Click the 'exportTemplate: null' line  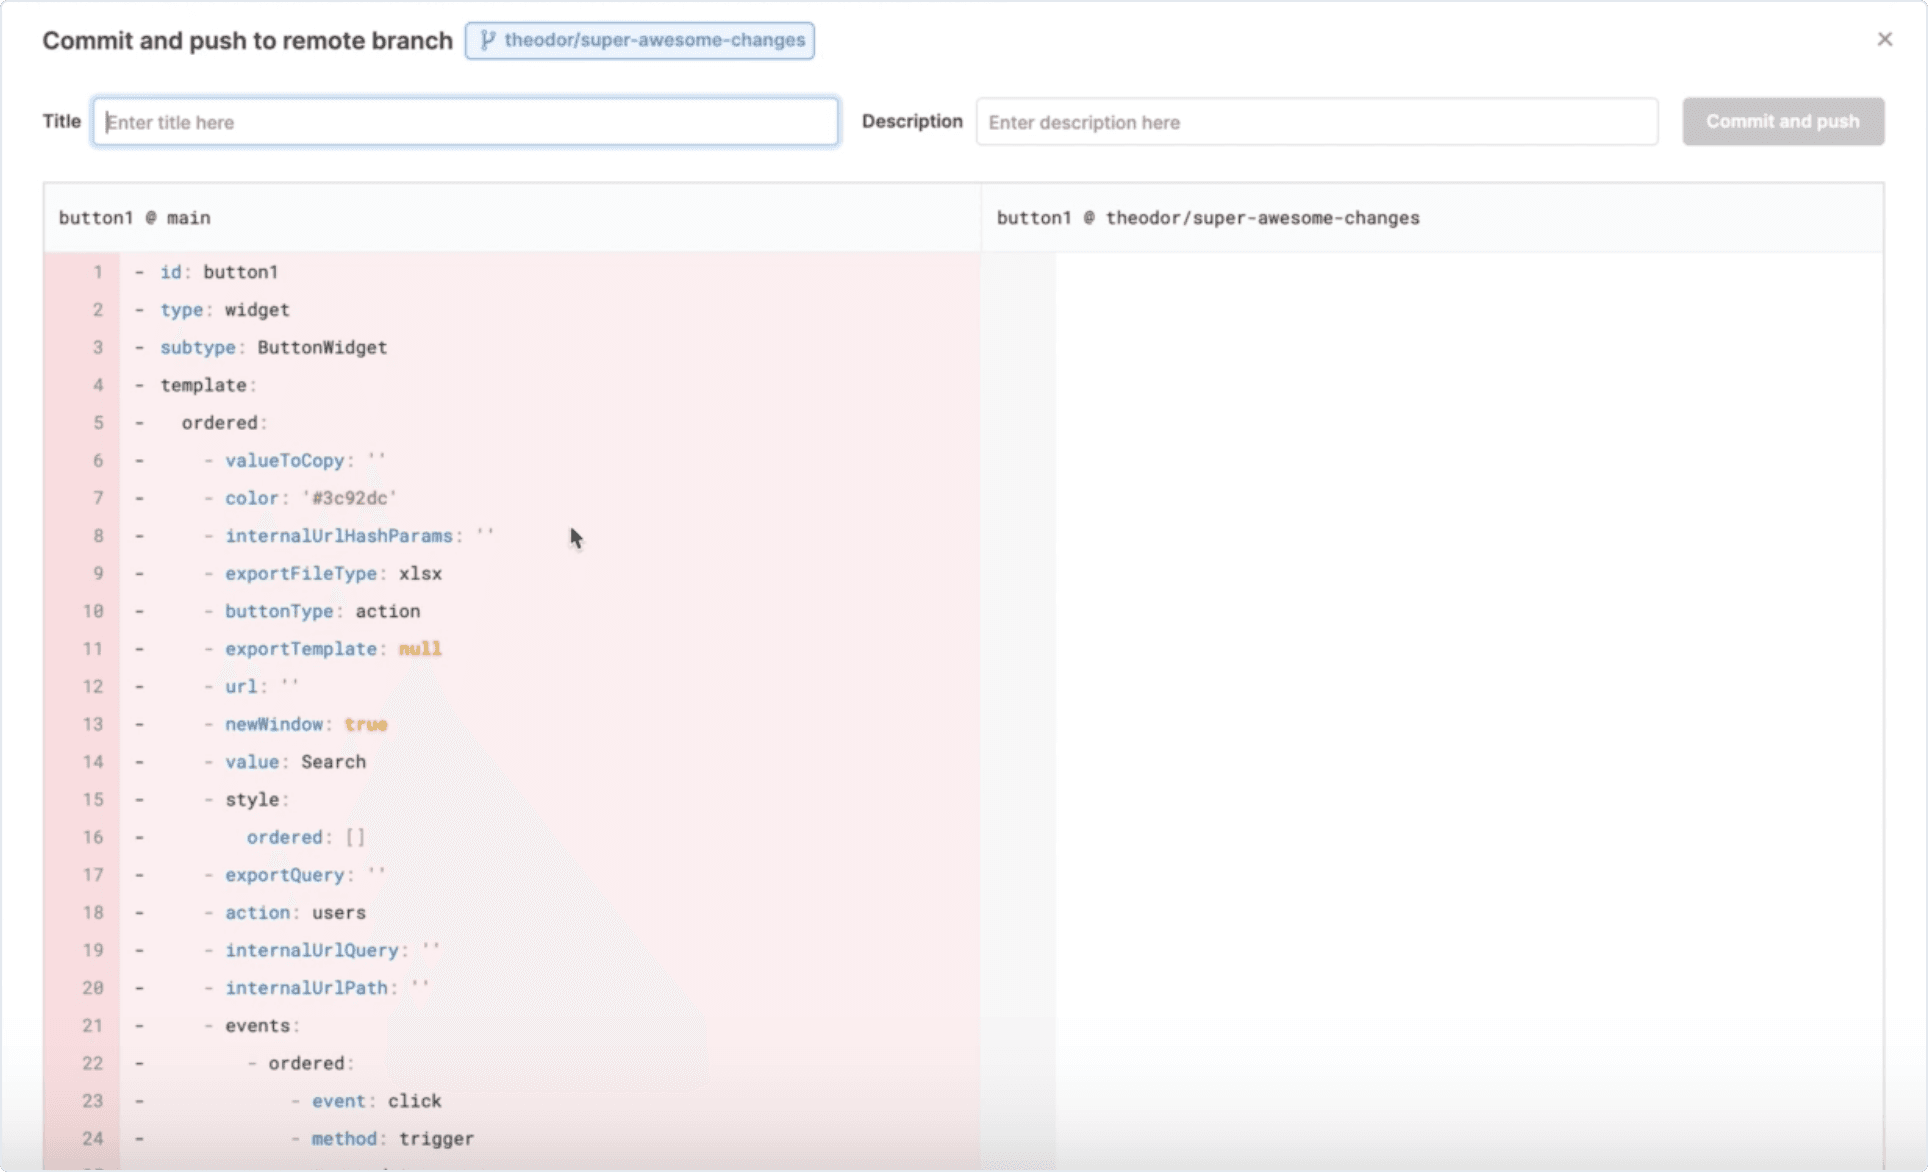(332, 648)
